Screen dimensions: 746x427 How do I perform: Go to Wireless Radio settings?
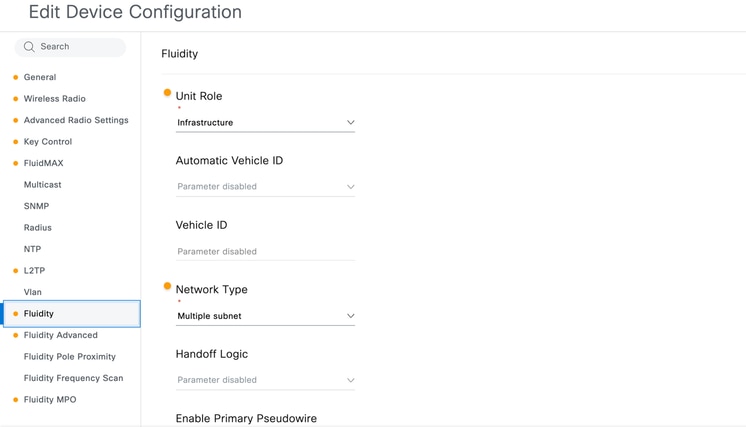tap(55, 98)
